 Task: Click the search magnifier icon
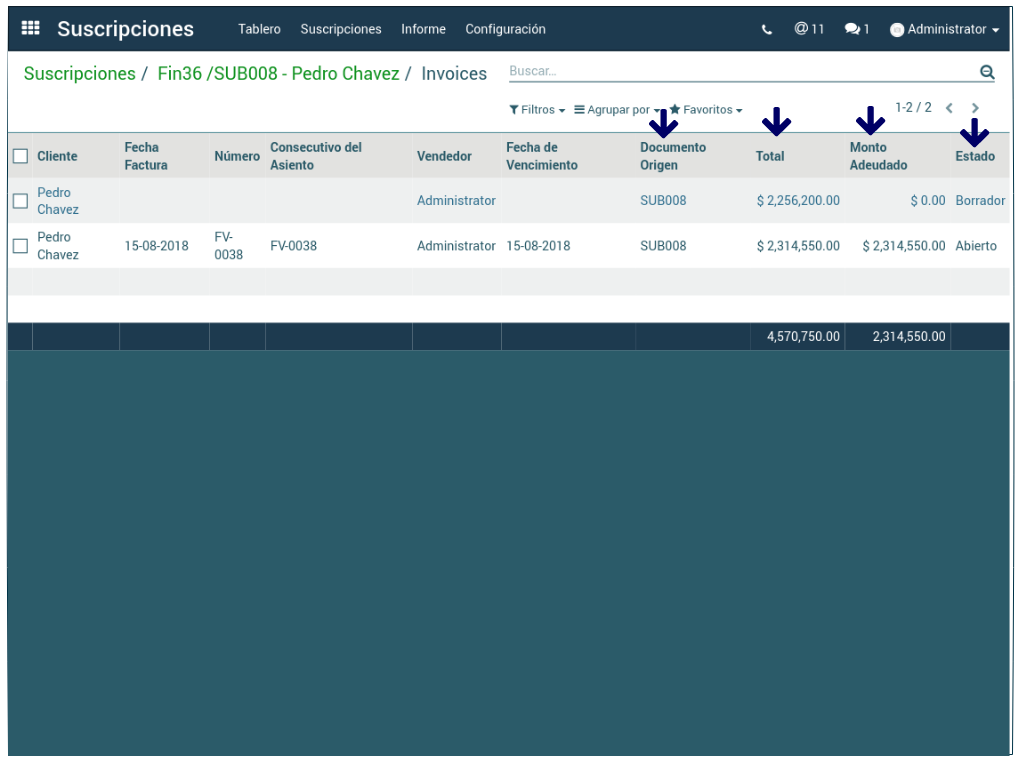click(x=987, y=72)
